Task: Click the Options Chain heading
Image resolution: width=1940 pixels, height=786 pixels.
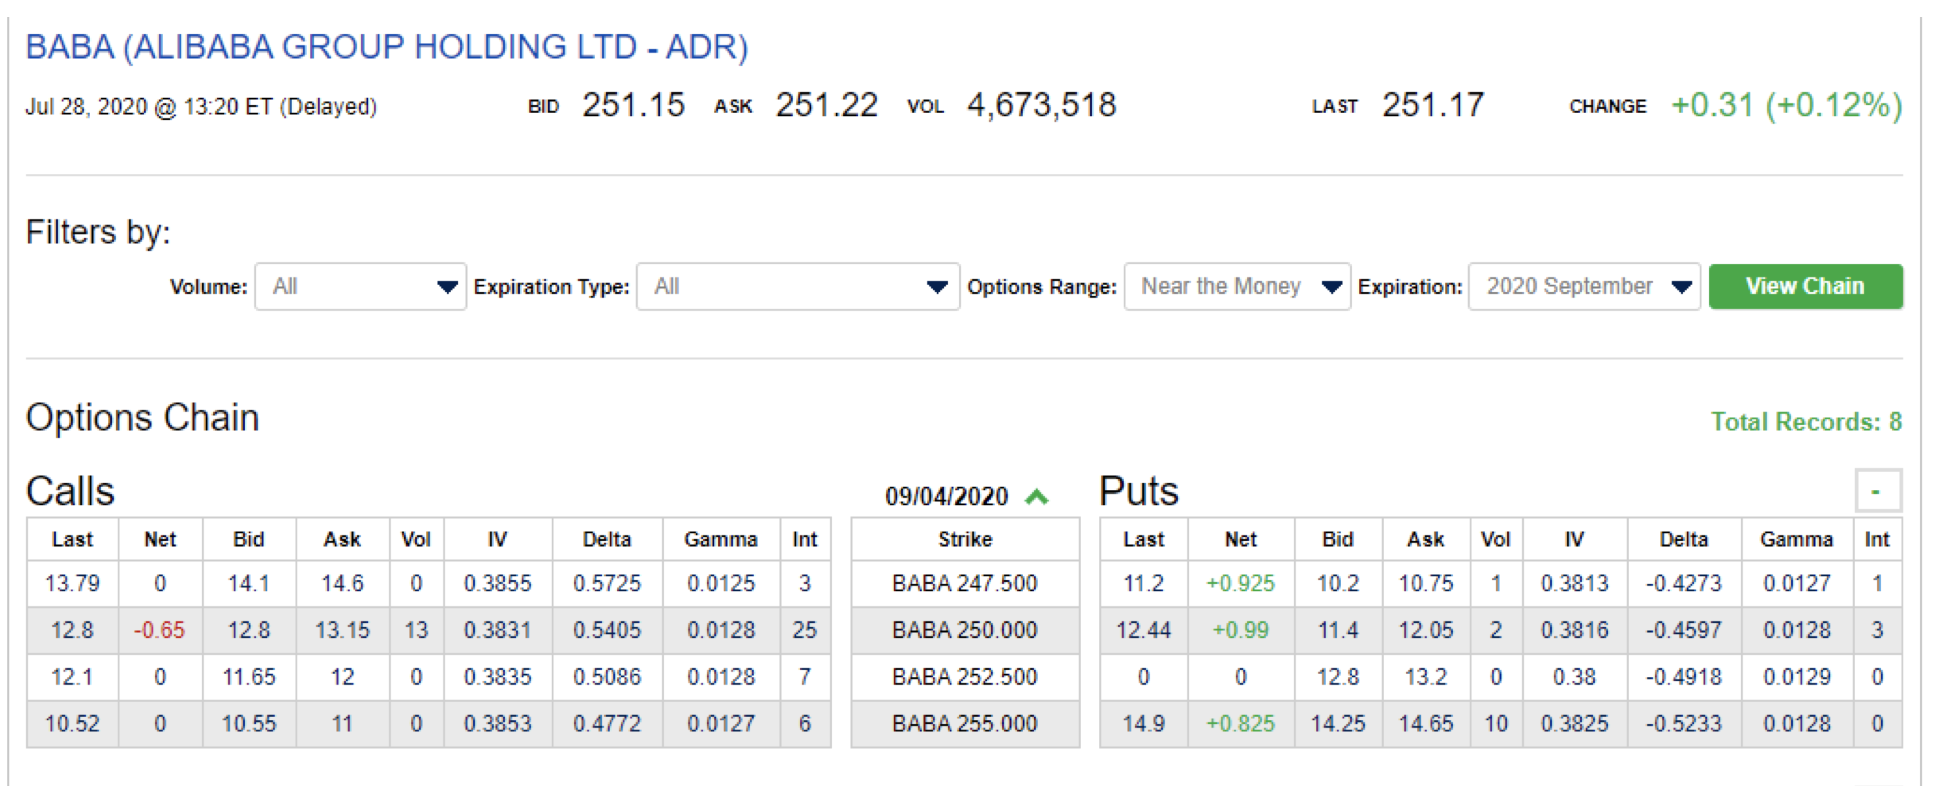Action: point(142,418)
